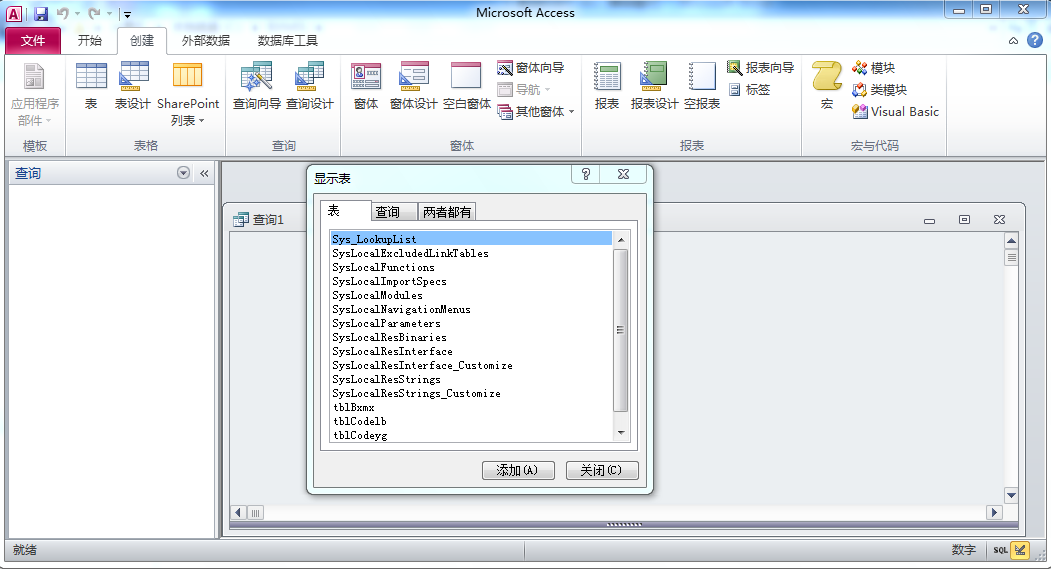Screen dimensions: 1051x569
Task: Start the 报表向导 report wizard
Action: click(x=761, y=68)
